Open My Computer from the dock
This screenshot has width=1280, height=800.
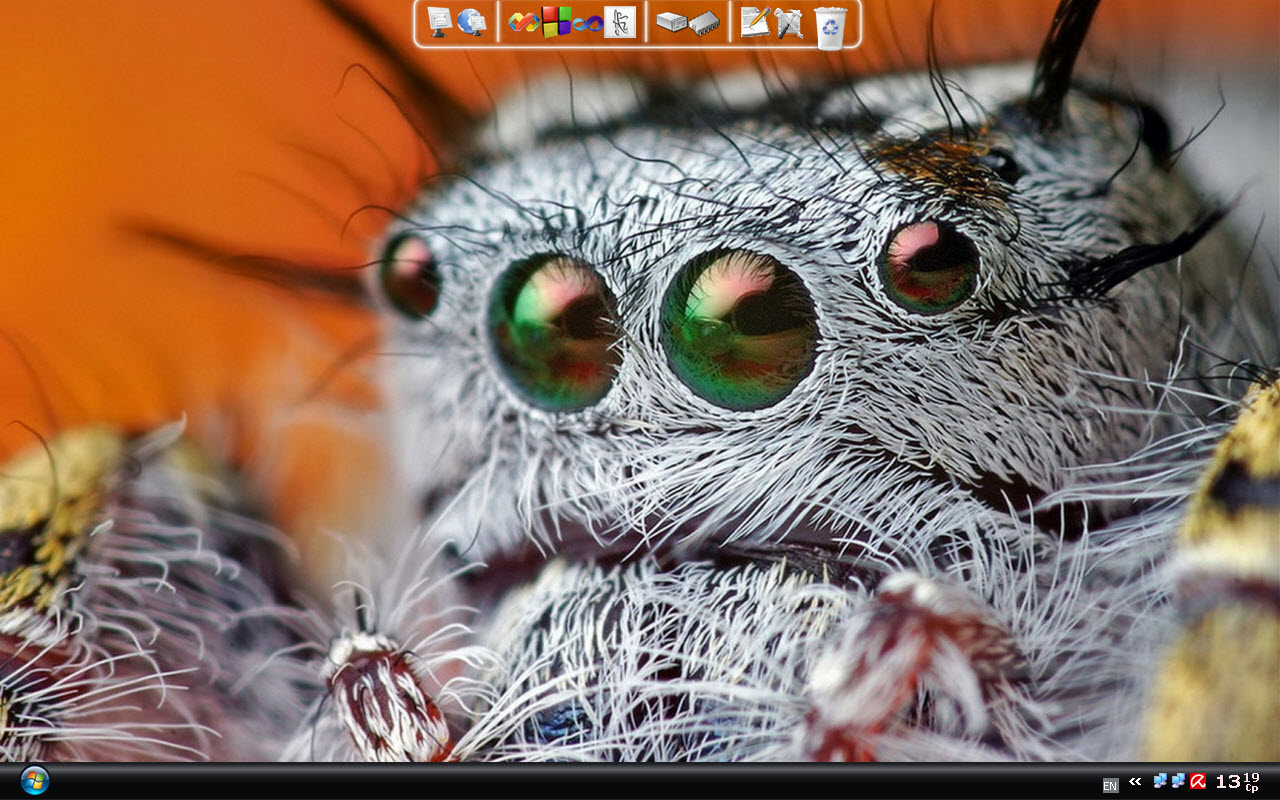439,21
